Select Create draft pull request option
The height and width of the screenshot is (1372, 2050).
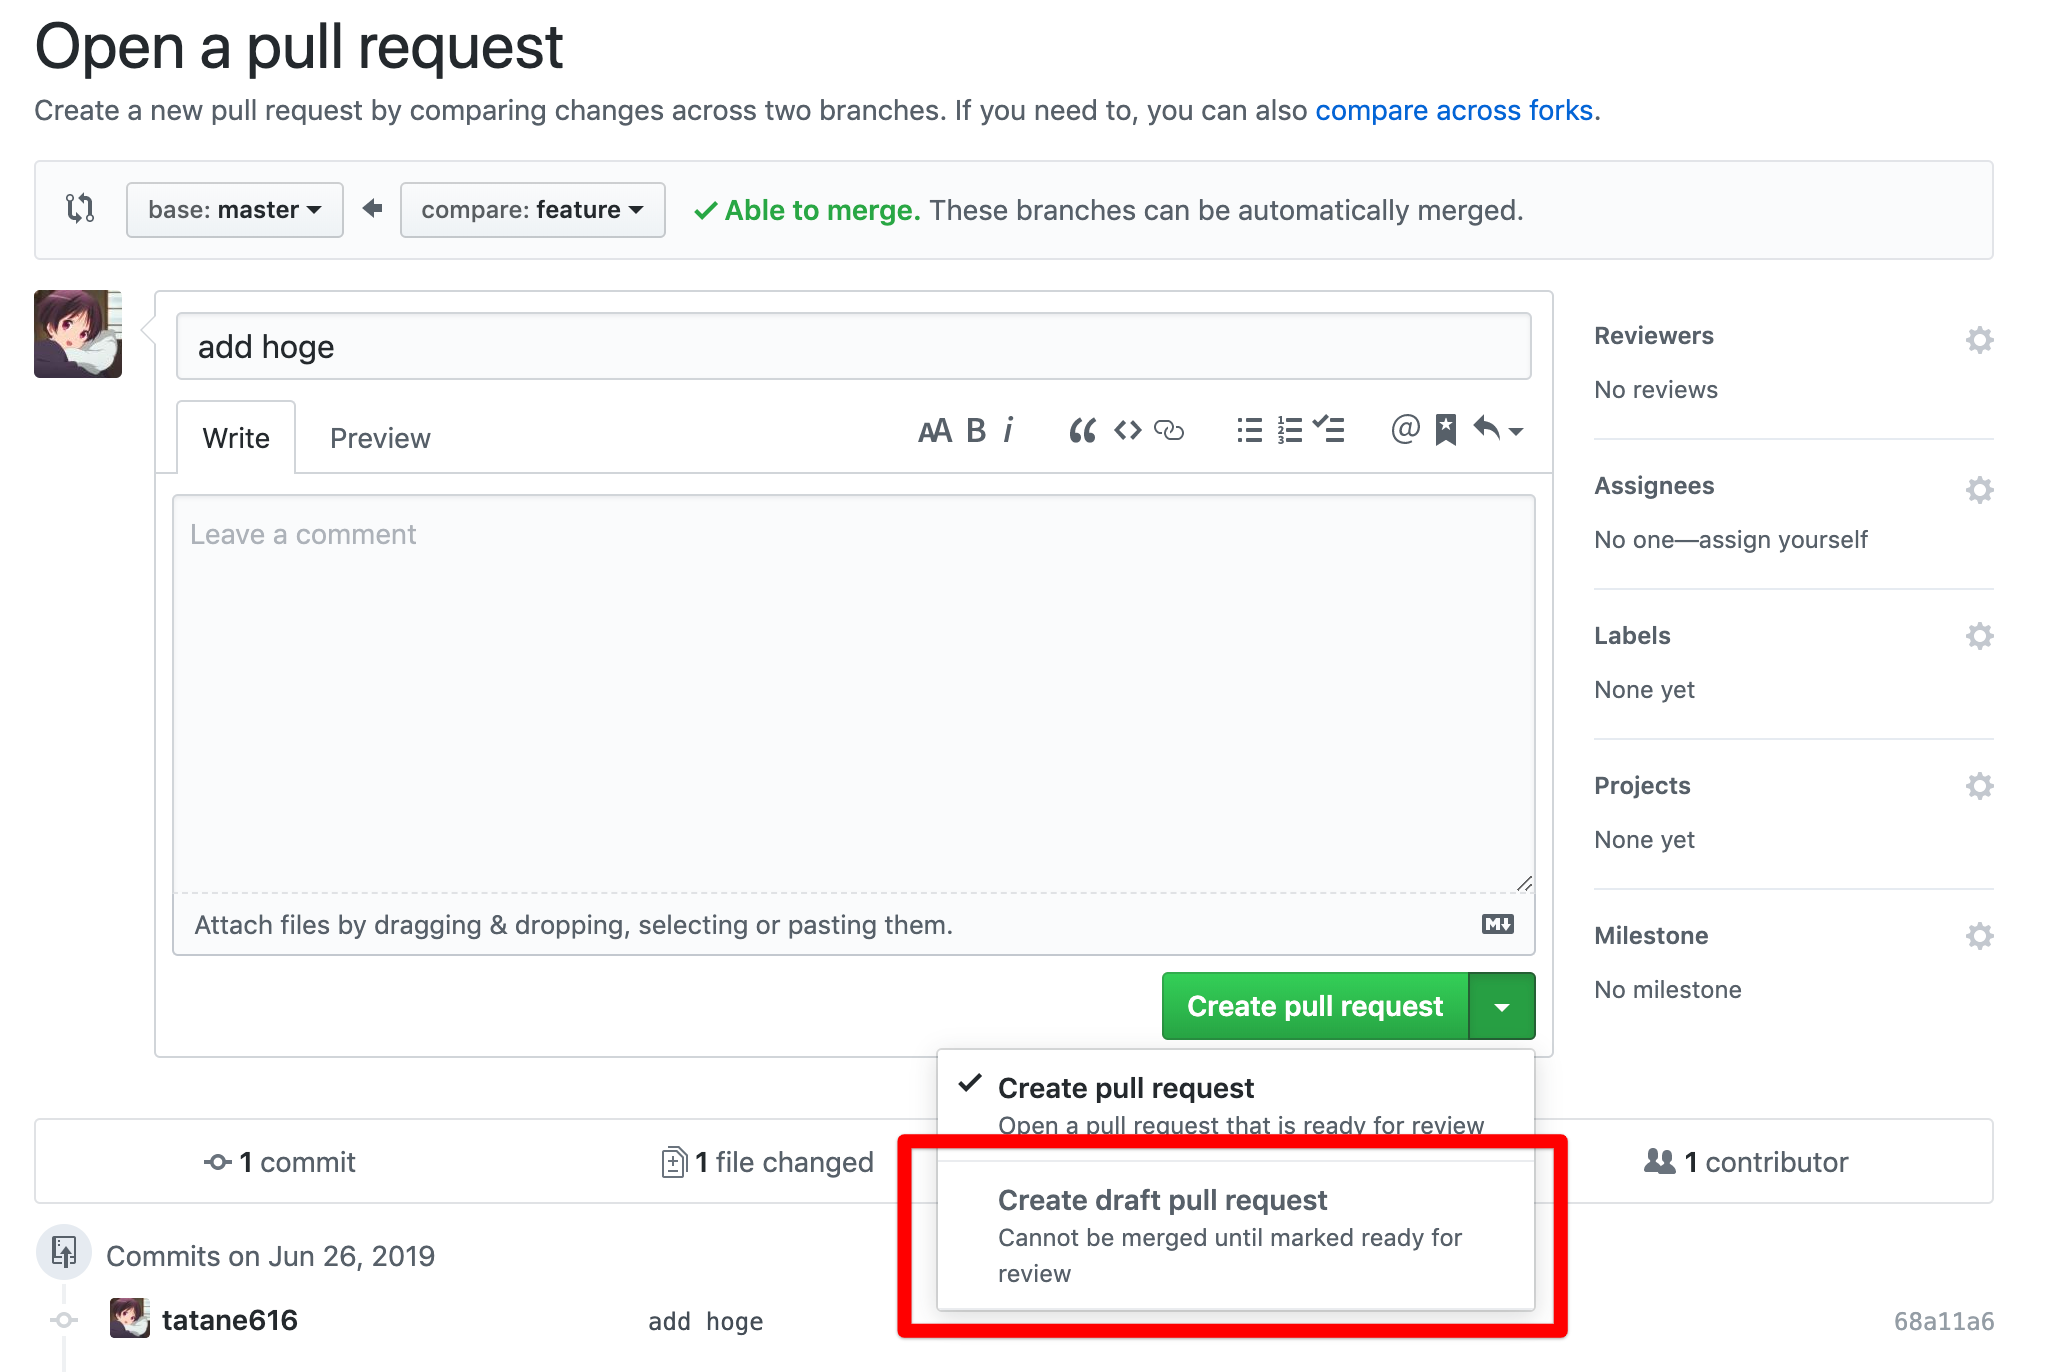[1163, 1199]
